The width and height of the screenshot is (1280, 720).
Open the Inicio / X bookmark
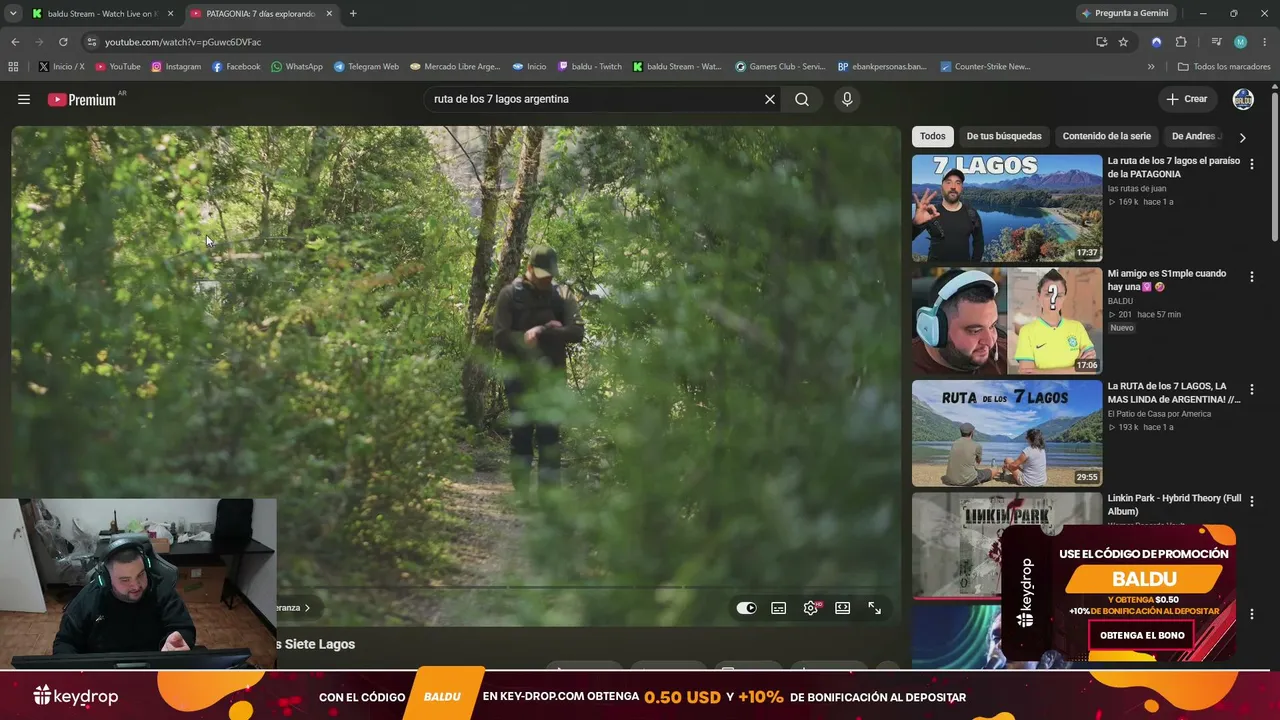pyautogui.click(x=62, y=67)
